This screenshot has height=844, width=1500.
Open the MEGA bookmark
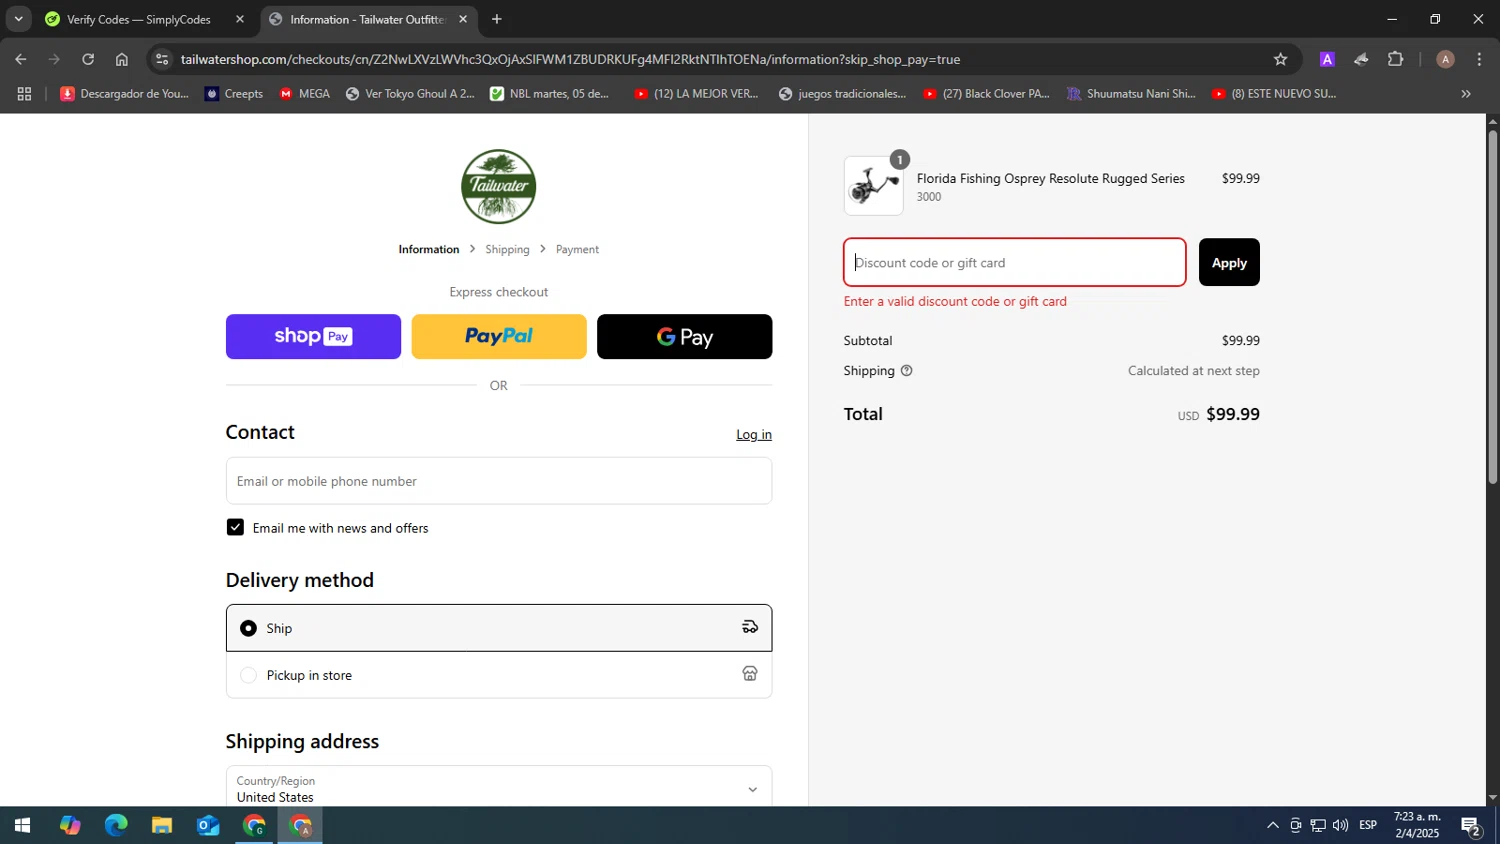coord(305,94)
